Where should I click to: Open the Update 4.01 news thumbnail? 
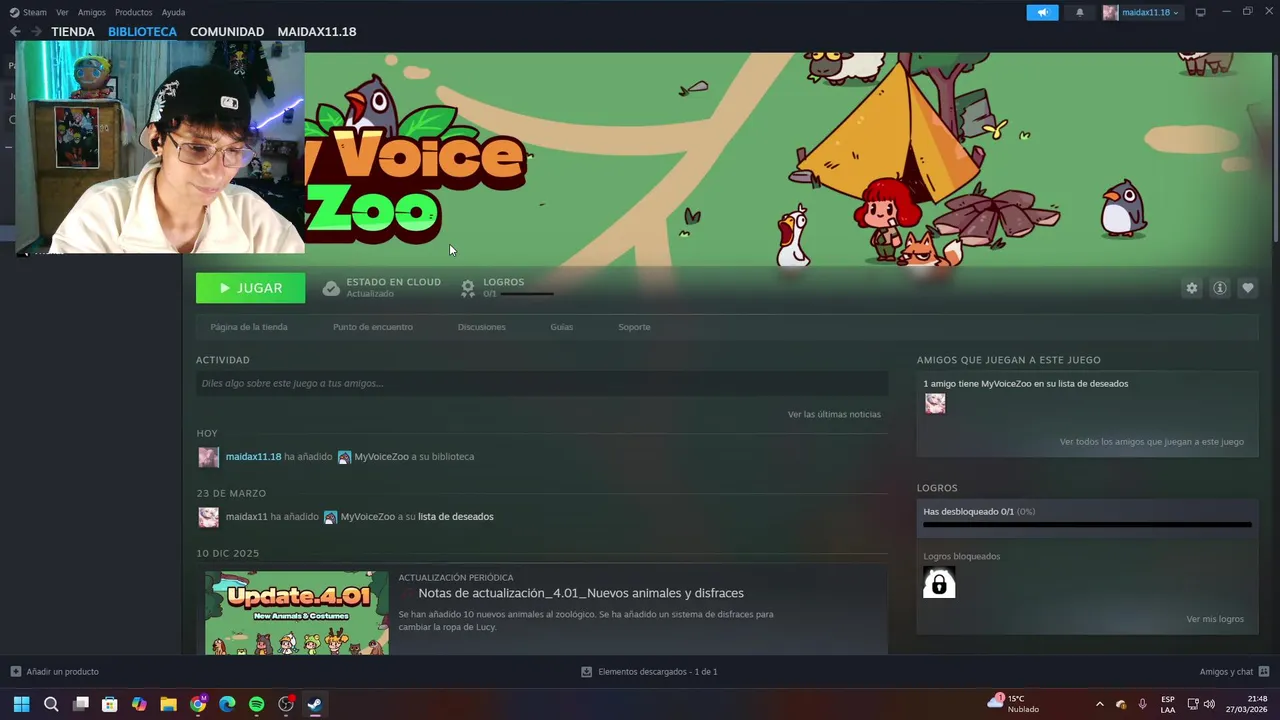pos(297,613)
